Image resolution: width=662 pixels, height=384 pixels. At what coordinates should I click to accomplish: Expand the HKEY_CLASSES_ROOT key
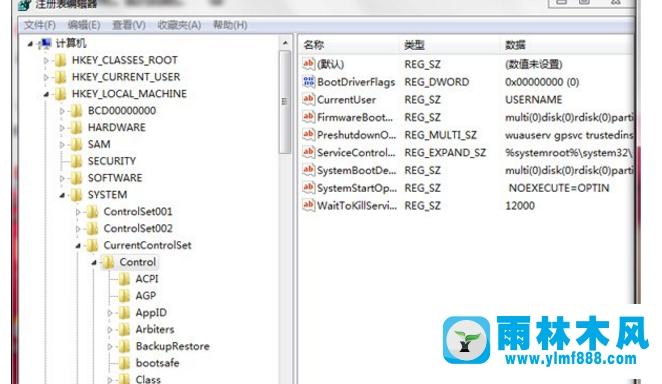tap(46, 60)
